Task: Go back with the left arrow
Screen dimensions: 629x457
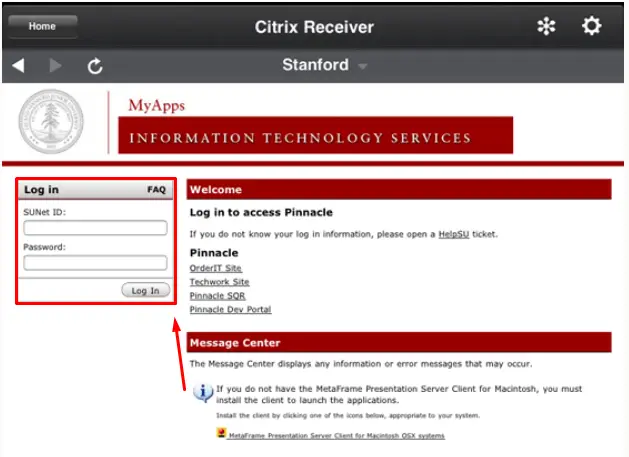Action: point(18,65)
